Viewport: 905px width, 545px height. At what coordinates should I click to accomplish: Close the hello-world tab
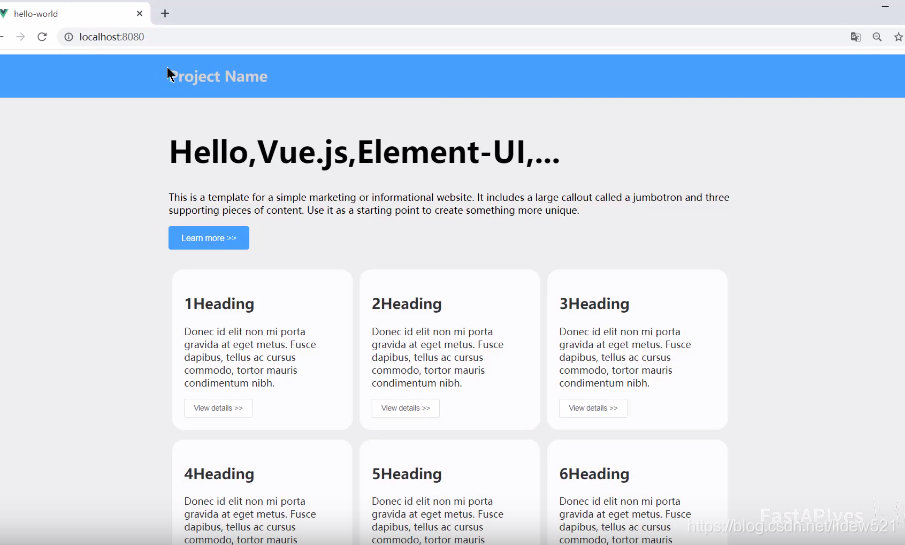[139, 13]
